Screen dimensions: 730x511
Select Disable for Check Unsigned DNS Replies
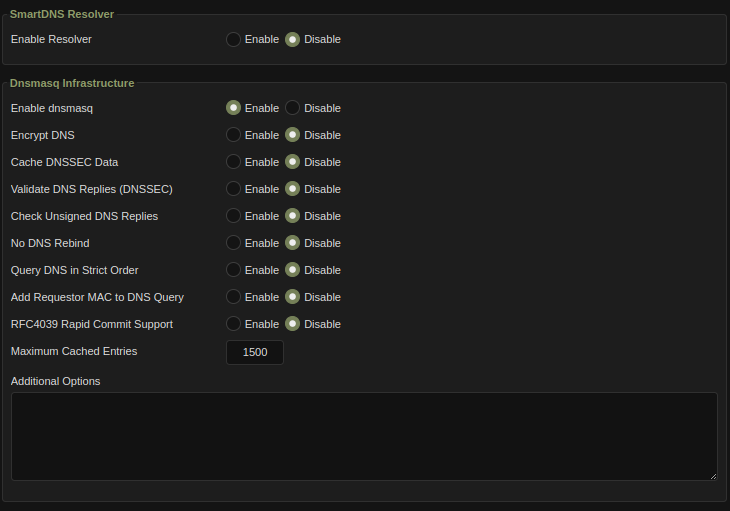292,216
